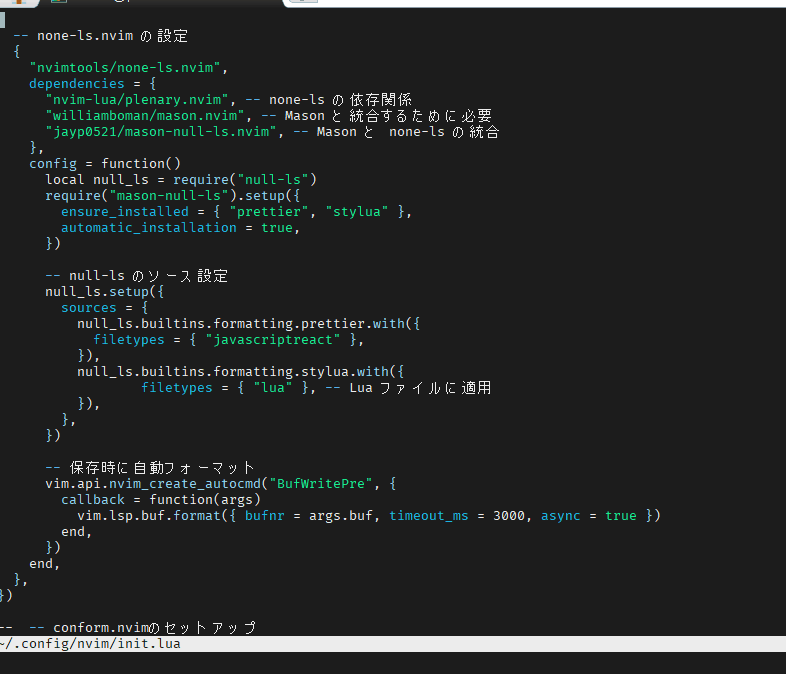Viewport: 786px width, 674px height.
Task: Click "vim.api.nvim_create_autocmd" call
Action: tap(153, 484)
